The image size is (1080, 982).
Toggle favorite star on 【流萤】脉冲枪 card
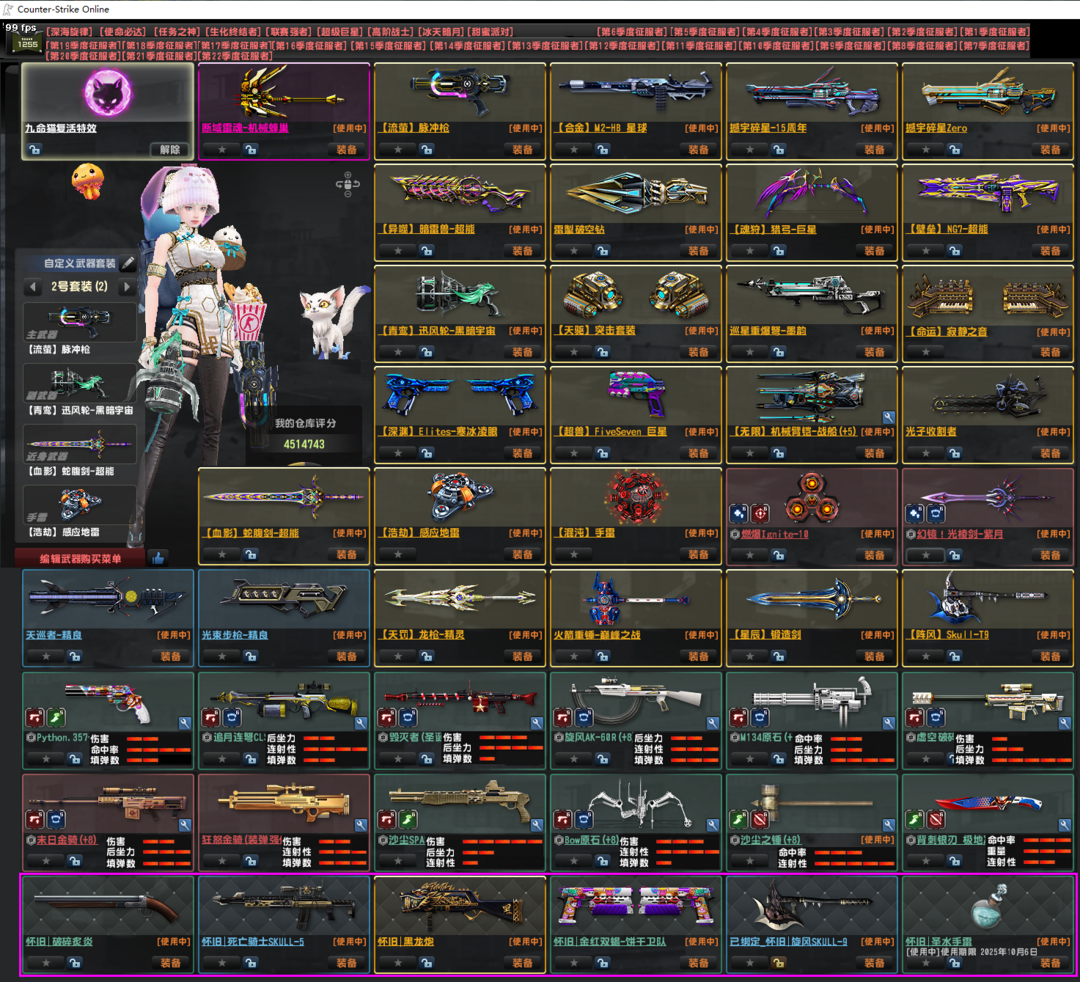397,149
